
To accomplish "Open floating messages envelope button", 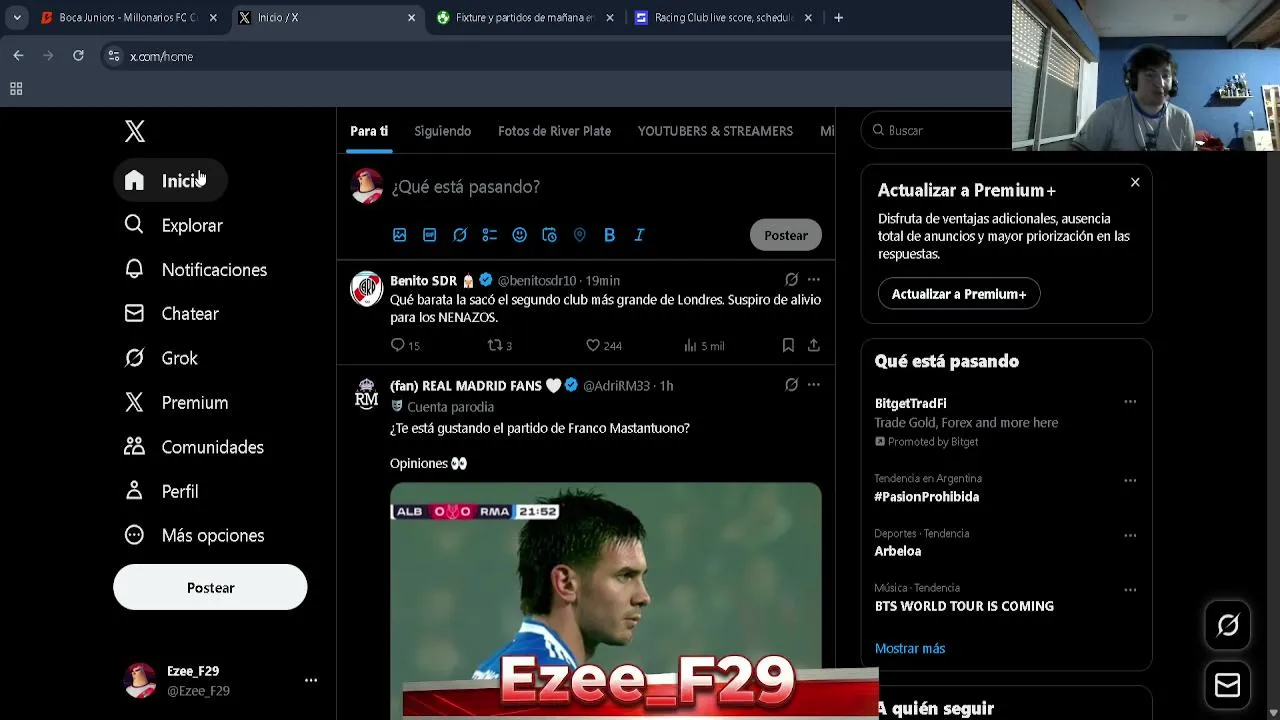I will pyautogui.click(x=1228, y=685).
